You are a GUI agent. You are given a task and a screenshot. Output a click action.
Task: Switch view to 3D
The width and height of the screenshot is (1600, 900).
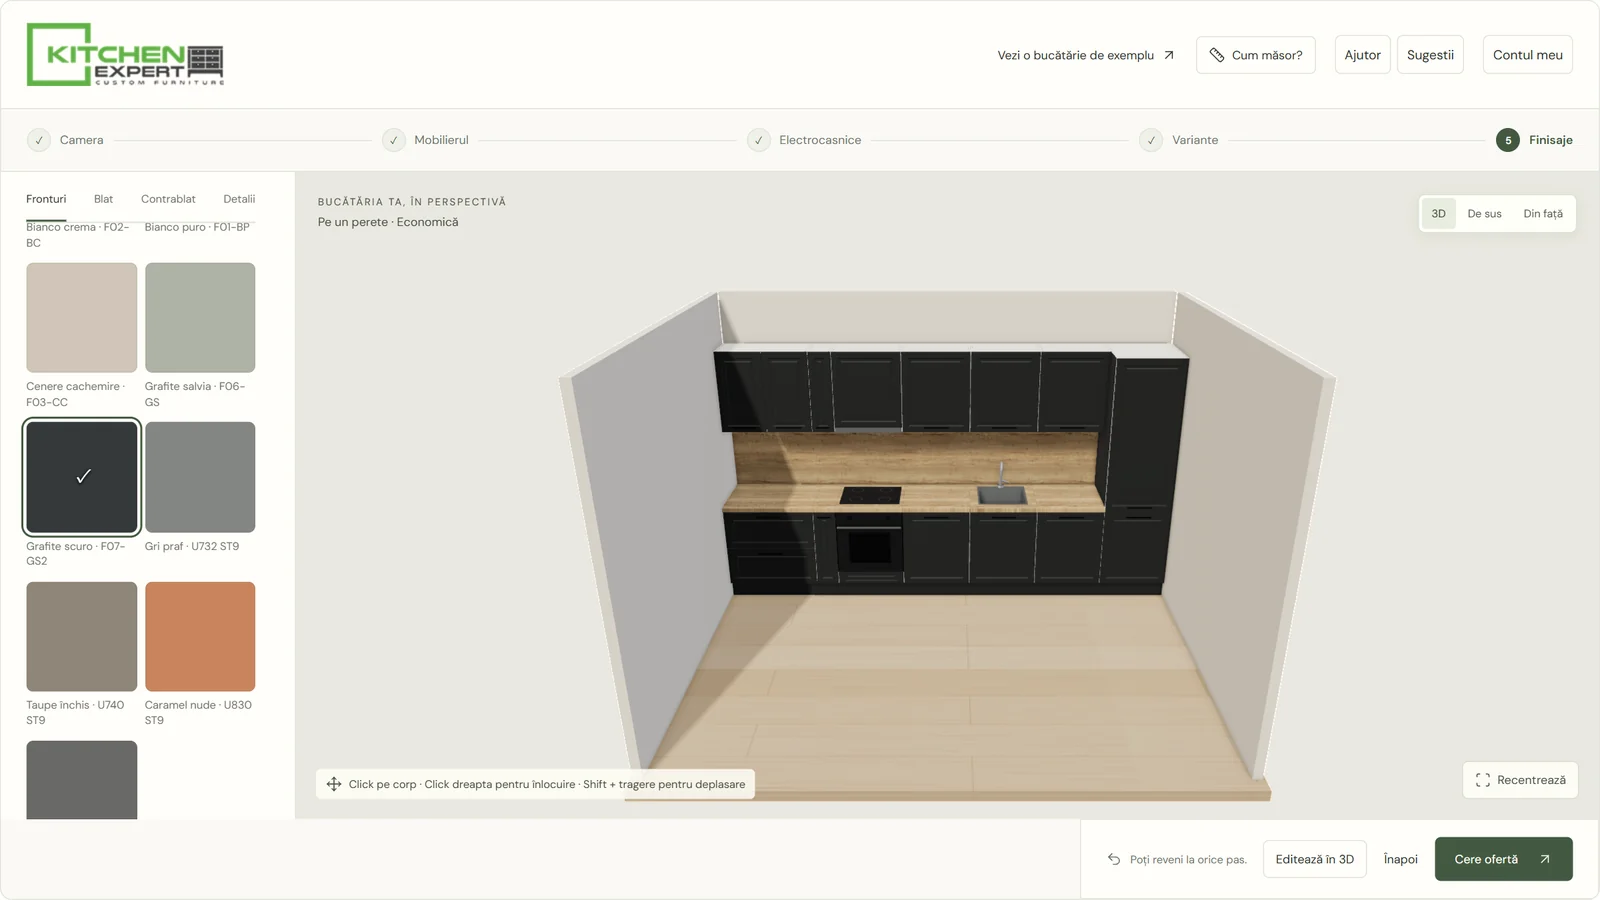(x=1438, y=214)
